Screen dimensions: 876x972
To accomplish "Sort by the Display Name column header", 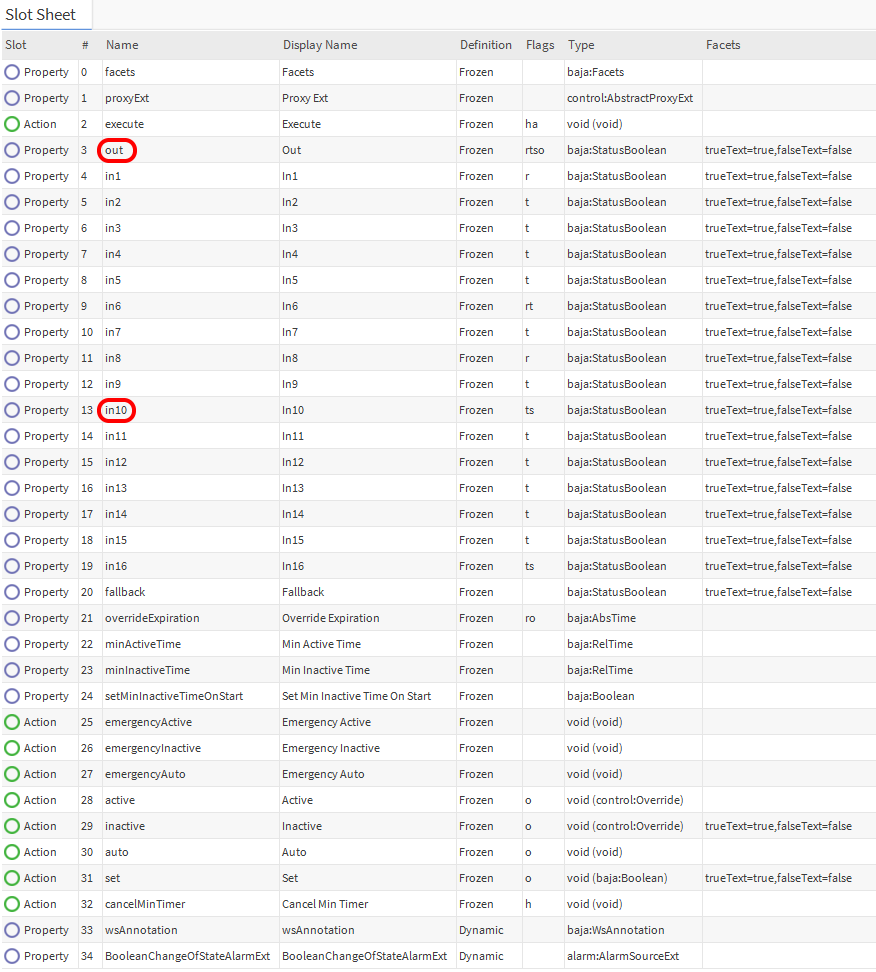I will [320, 45].
